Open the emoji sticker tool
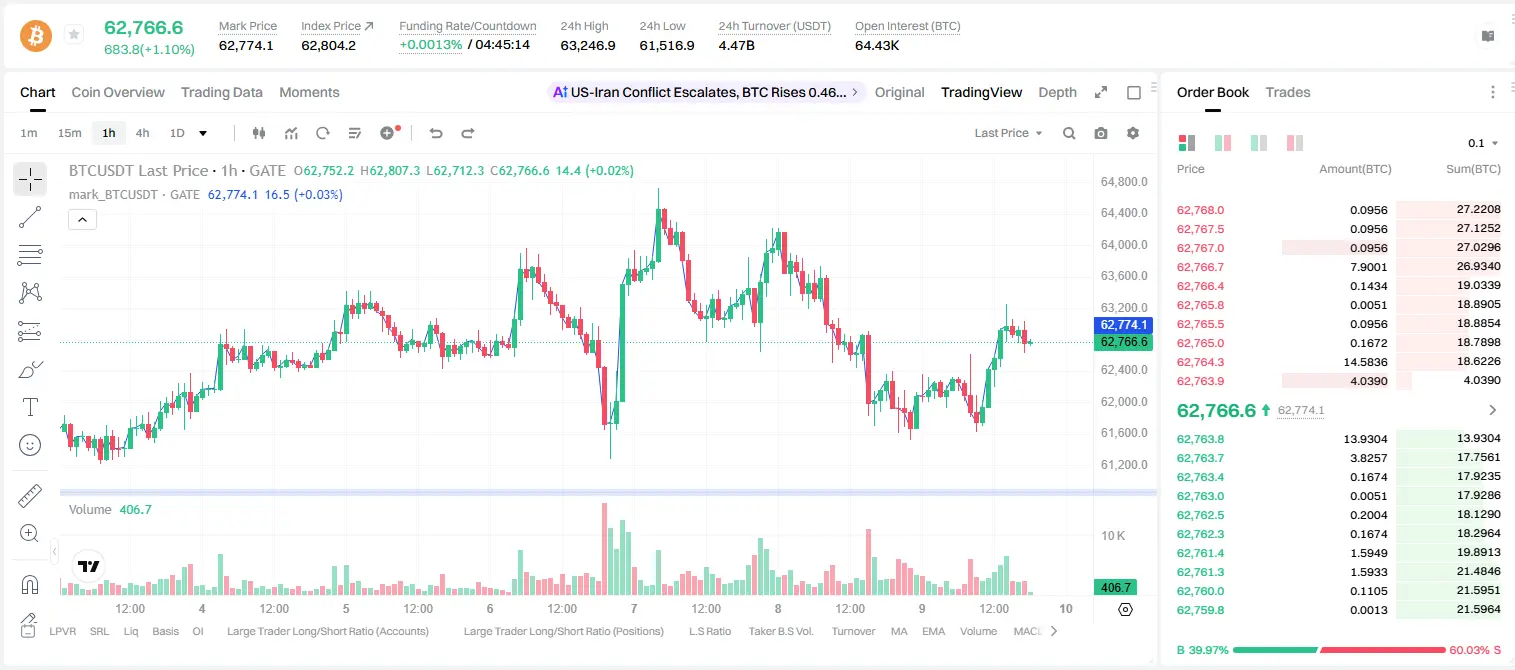 pyautogui.click(x=30, y=445)
